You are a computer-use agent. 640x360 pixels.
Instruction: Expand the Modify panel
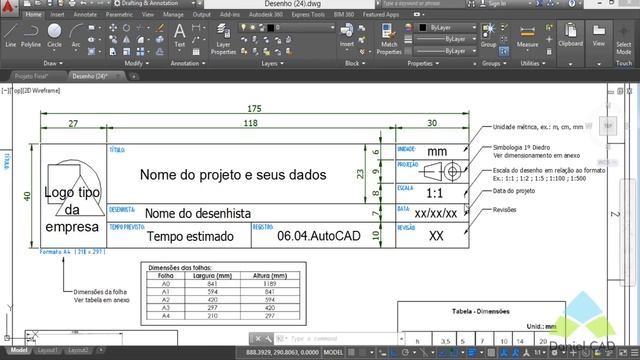(x=136, y=63)
